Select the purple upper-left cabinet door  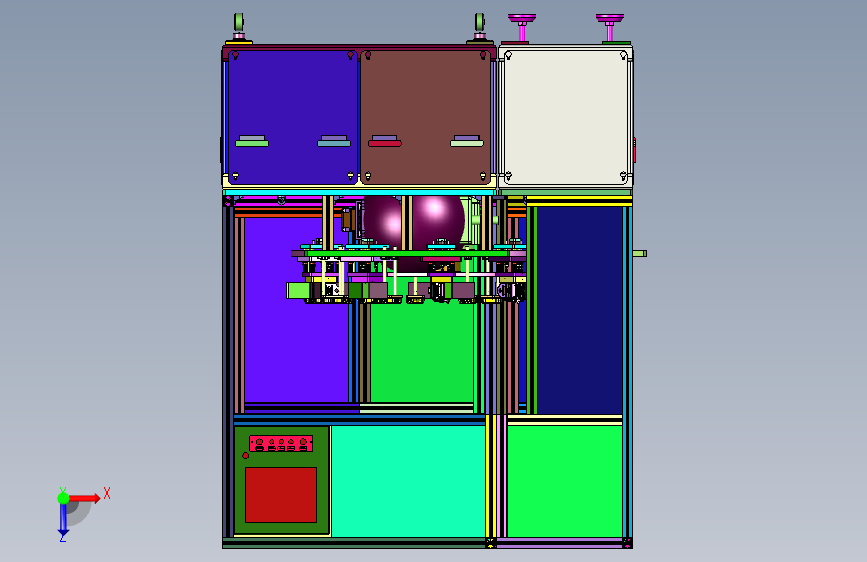pos(293,117)
